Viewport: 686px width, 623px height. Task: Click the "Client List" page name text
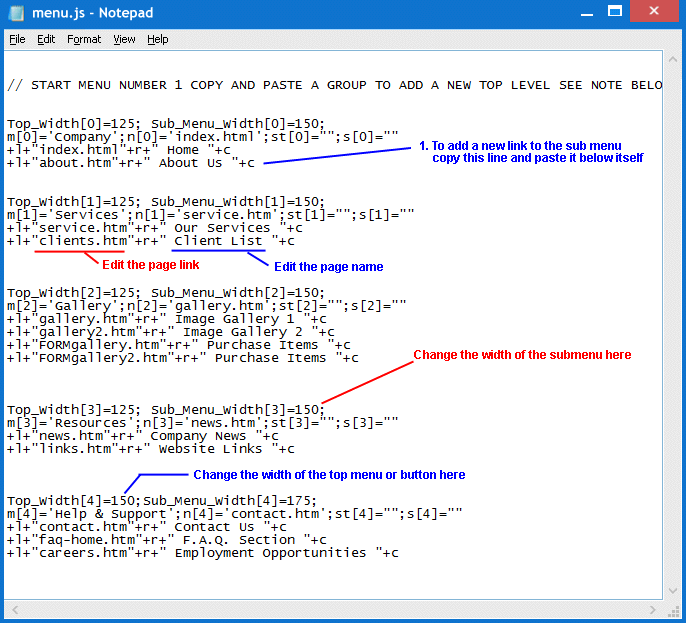tap(218, 241)
